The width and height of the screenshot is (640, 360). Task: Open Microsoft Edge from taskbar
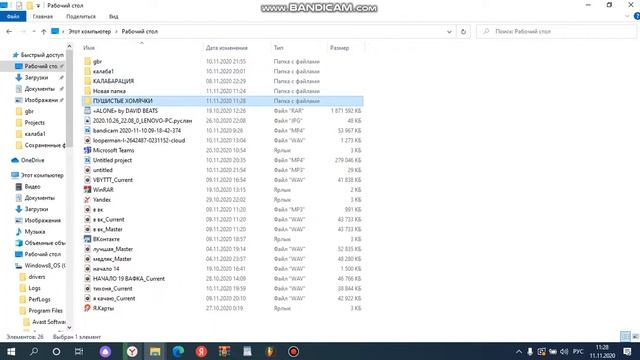[178, 351]
